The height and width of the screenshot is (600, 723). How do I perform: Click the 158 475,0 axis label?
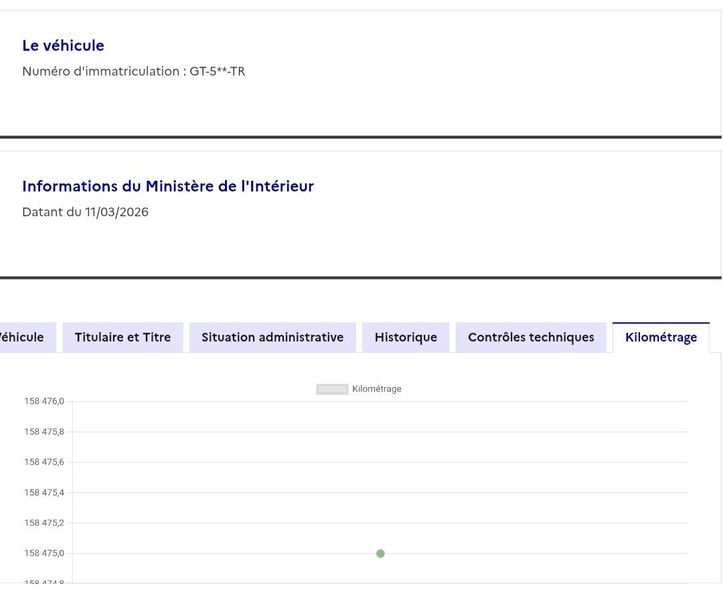(x=44, y=553)
